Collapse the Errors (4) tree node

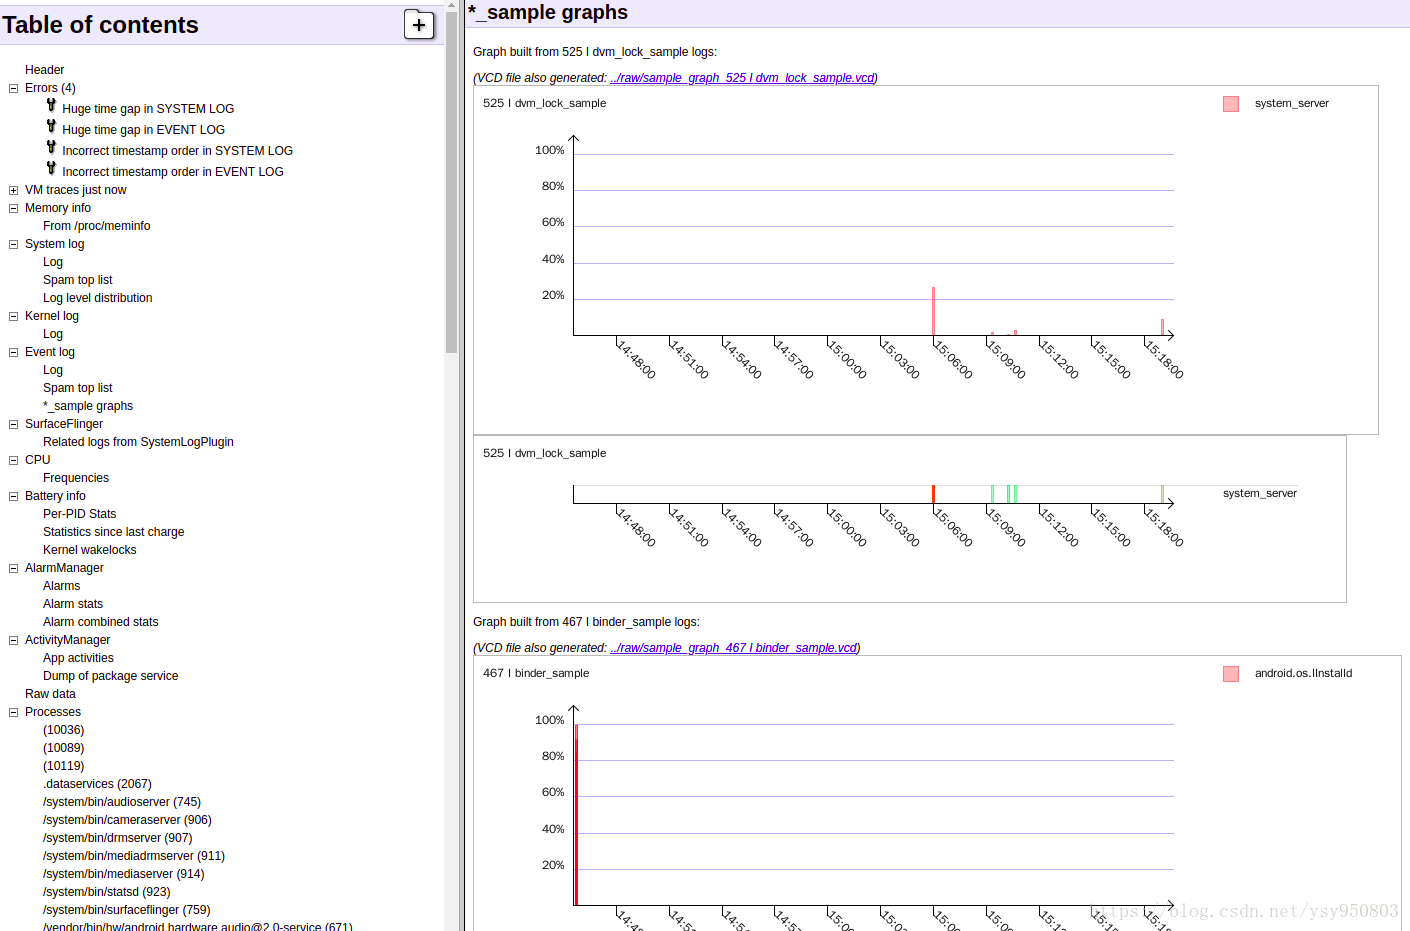(x=13, y=88)
